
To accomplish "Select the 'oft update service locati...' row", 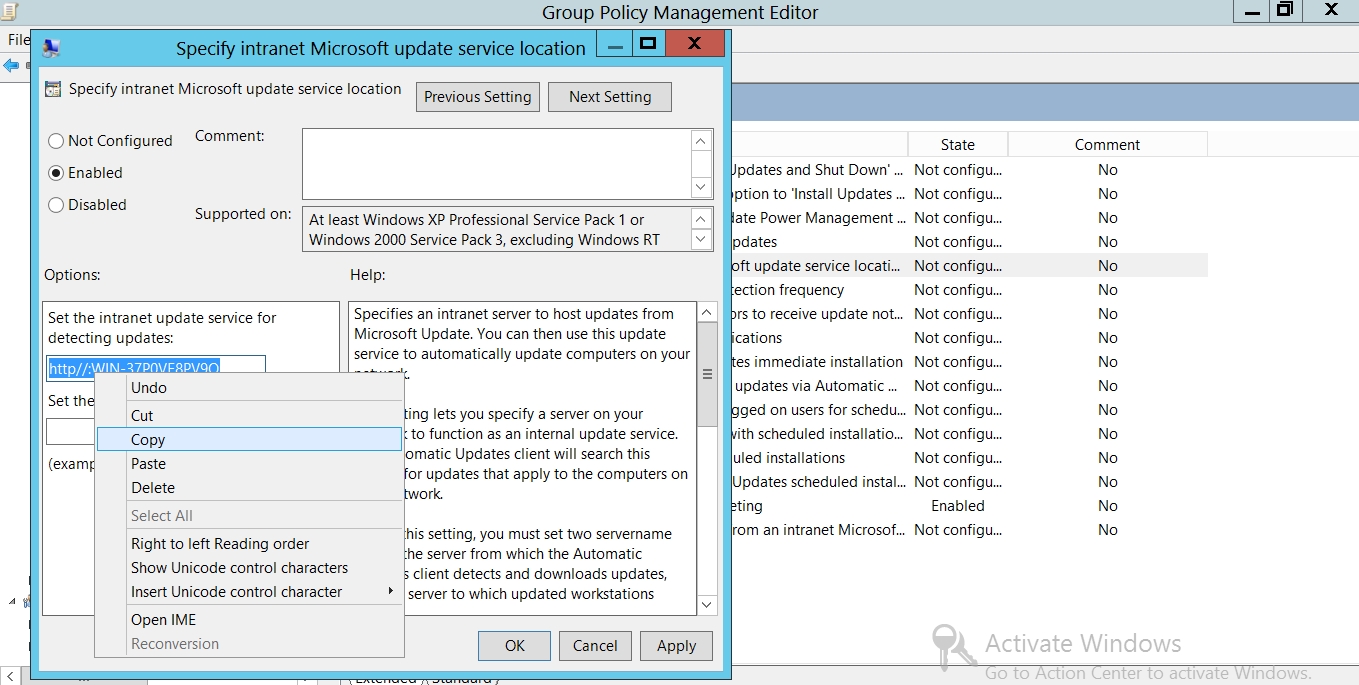I will [968, 266].
